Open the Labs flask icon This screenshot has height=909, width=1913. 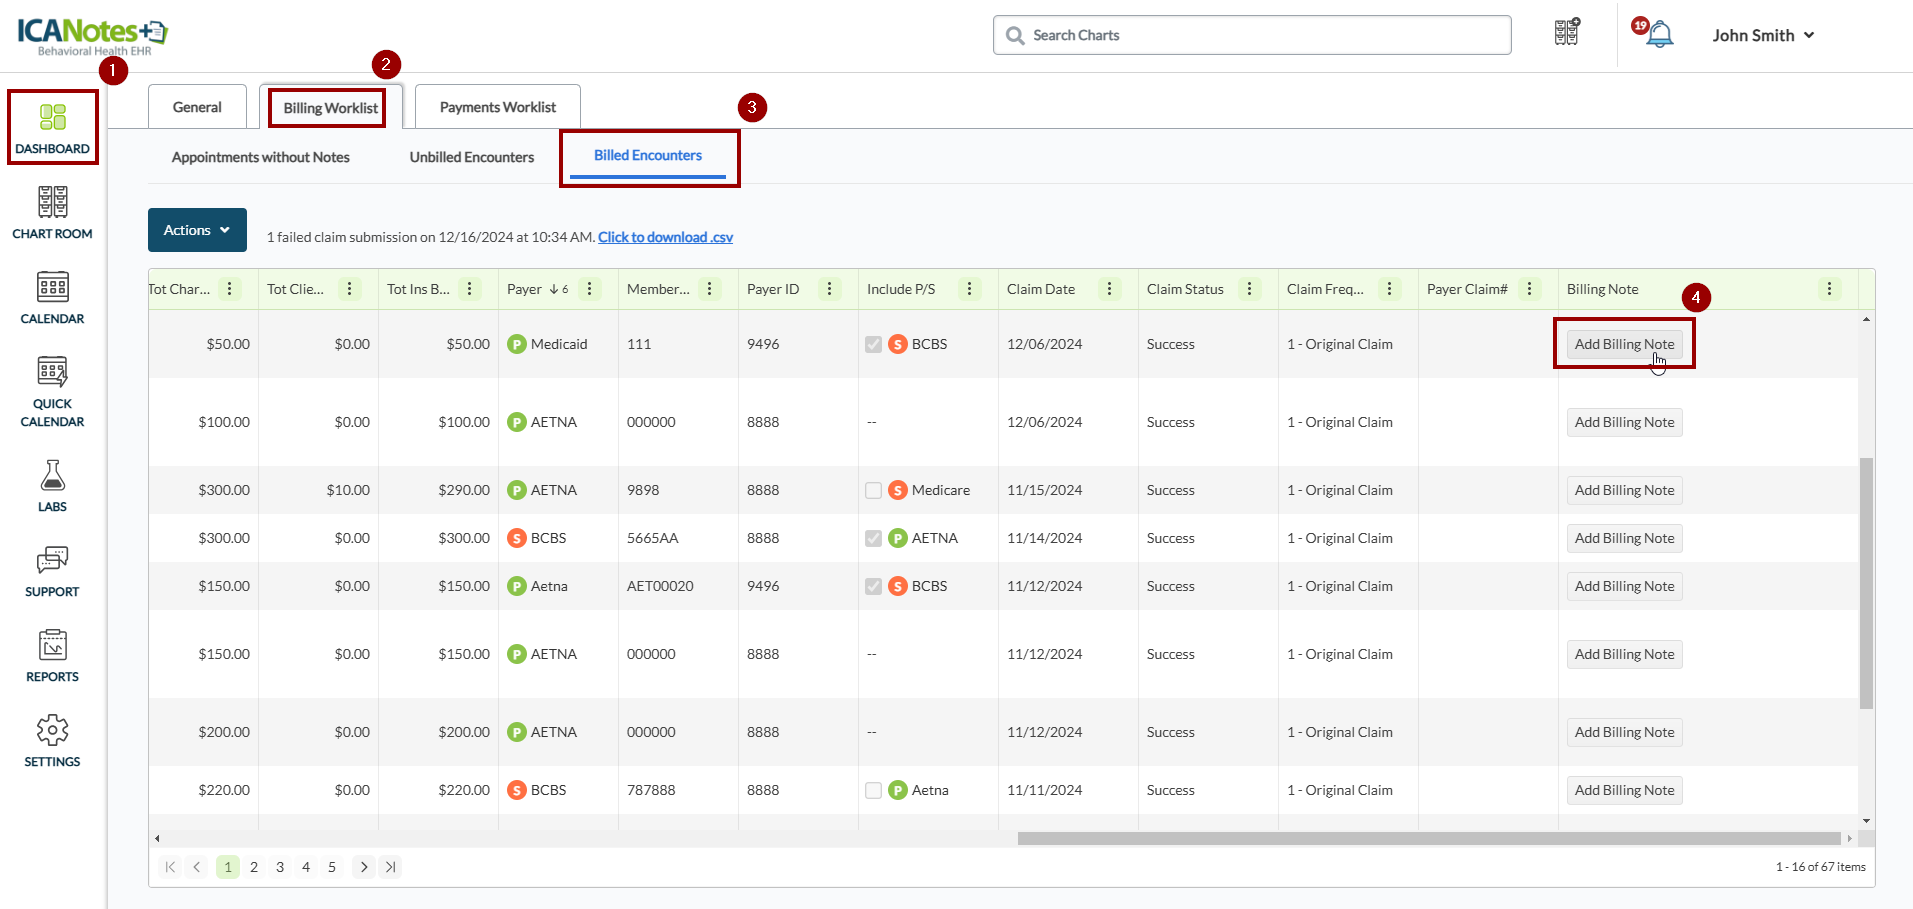pyautogui.click(x=52, y=485)
